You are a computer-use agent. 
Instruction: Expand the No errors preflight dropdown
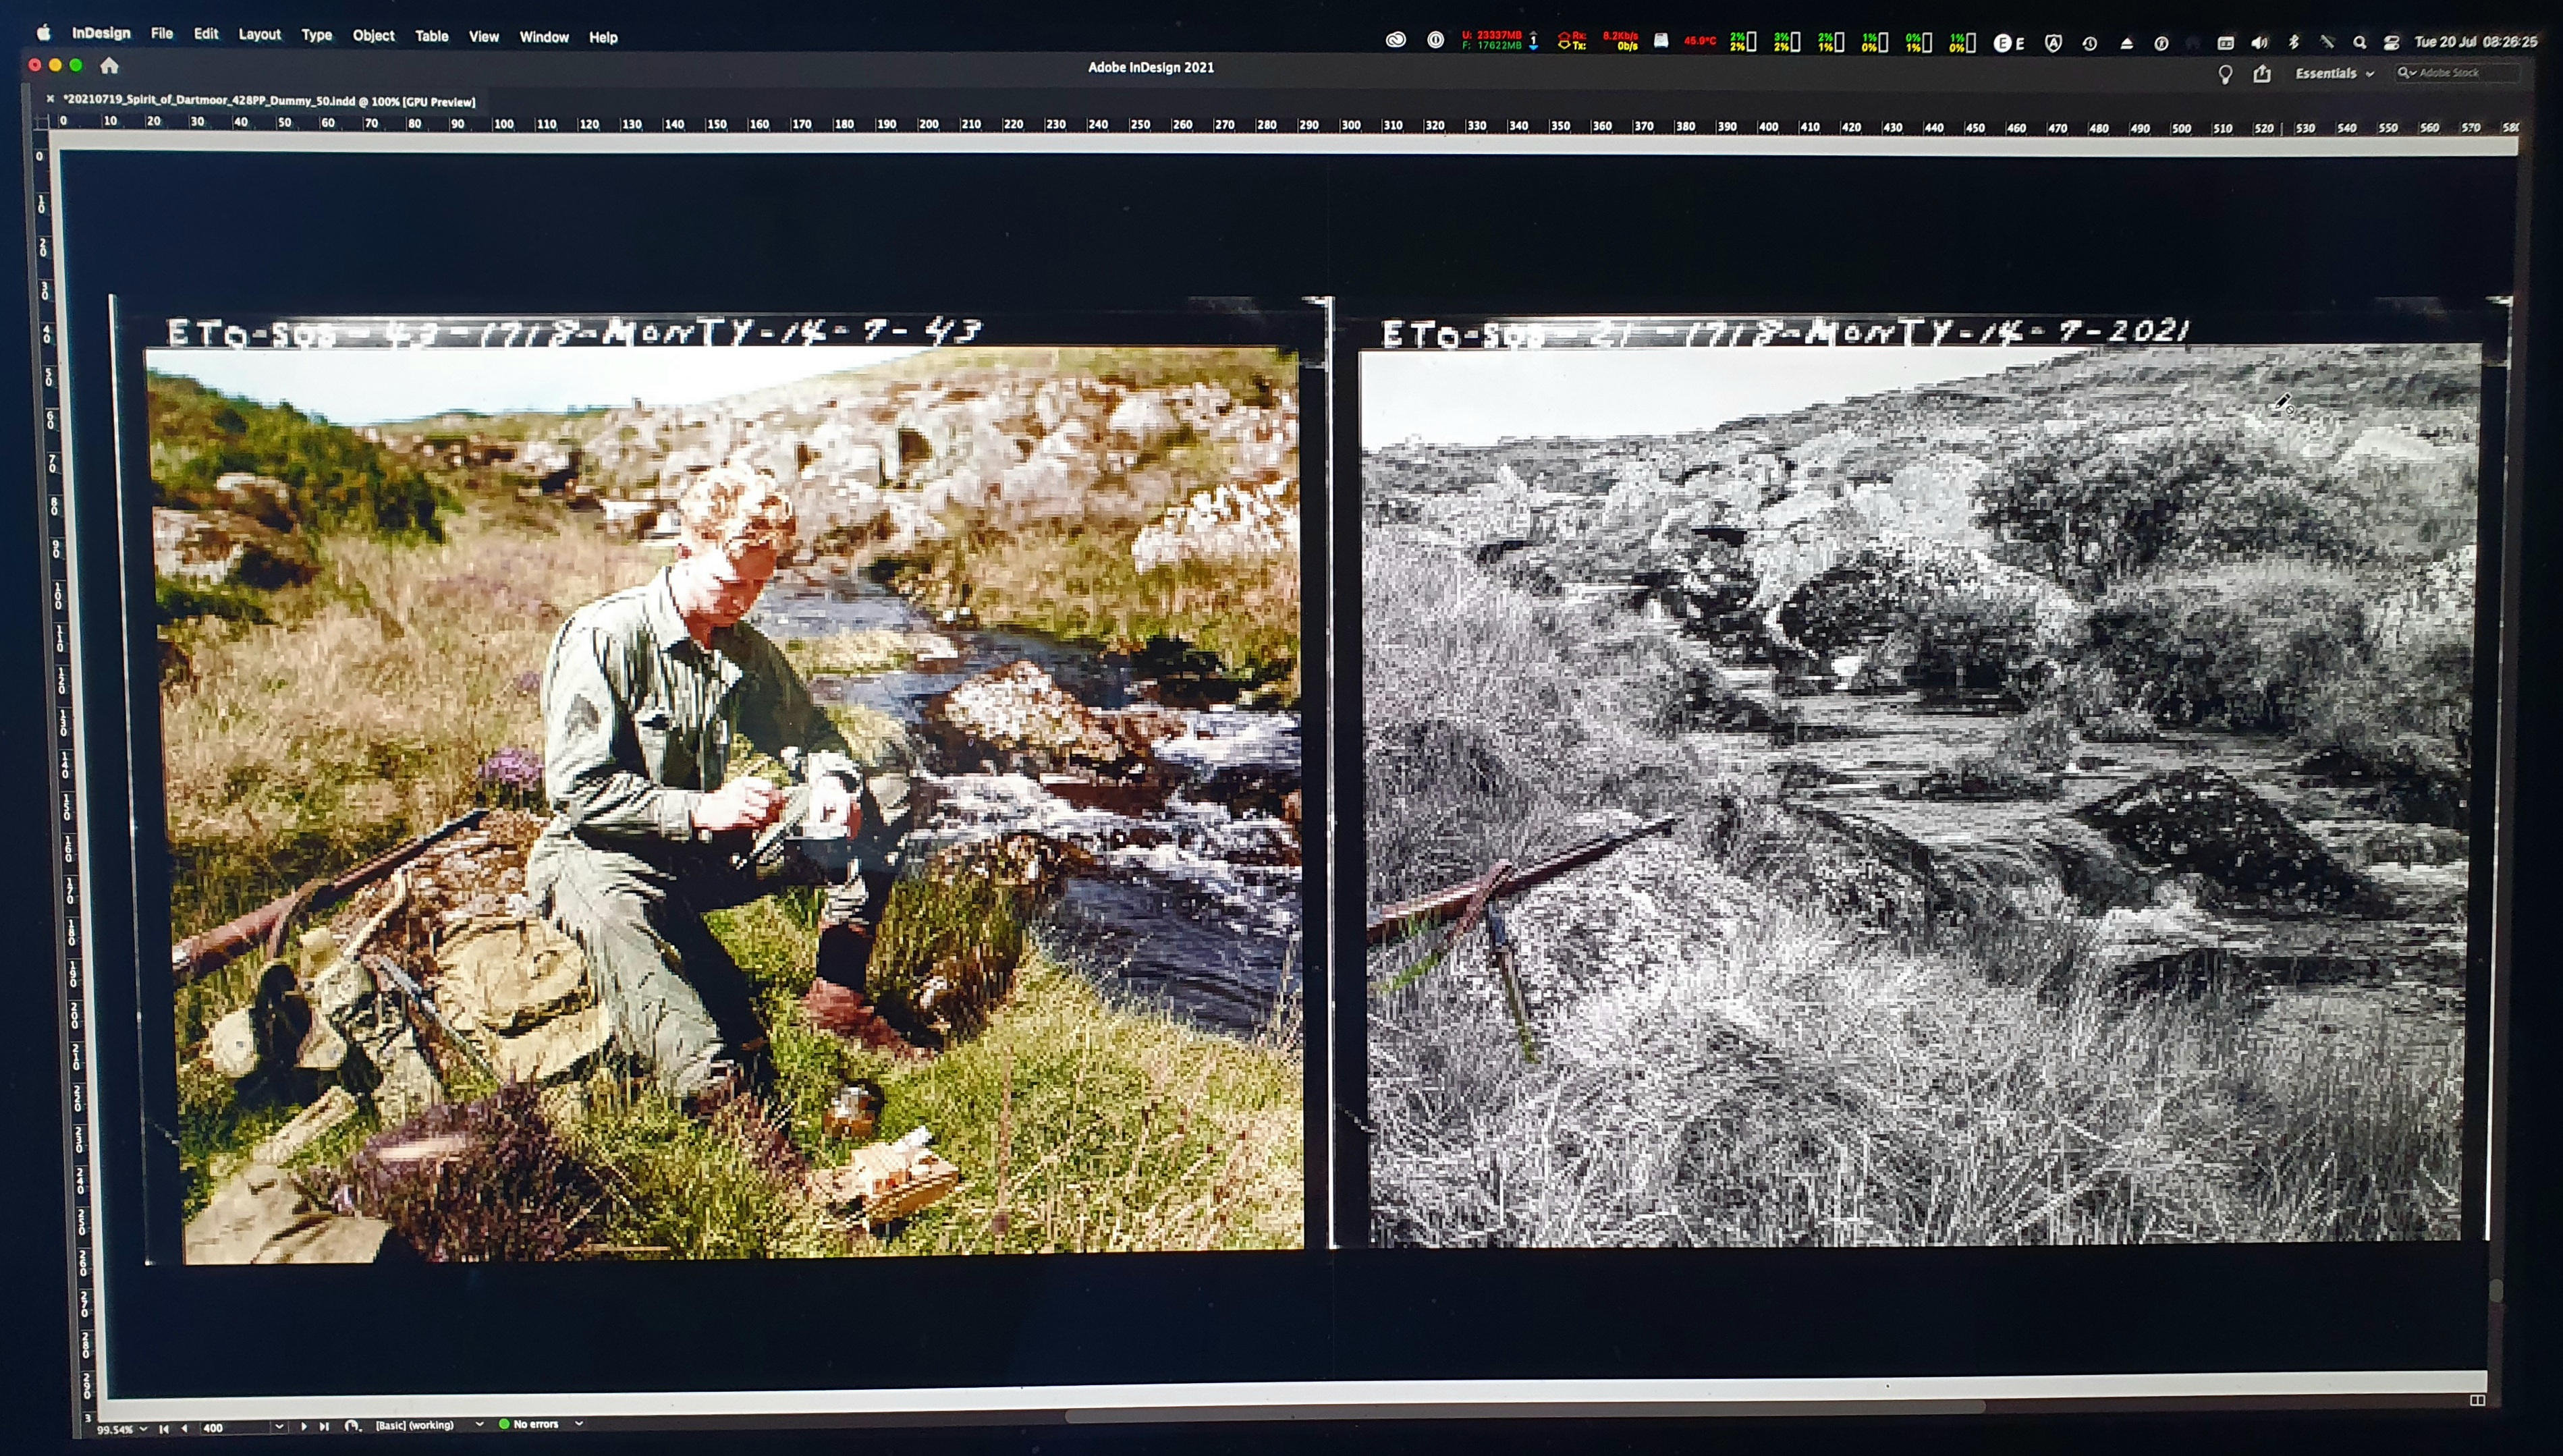pos(578,1423)
